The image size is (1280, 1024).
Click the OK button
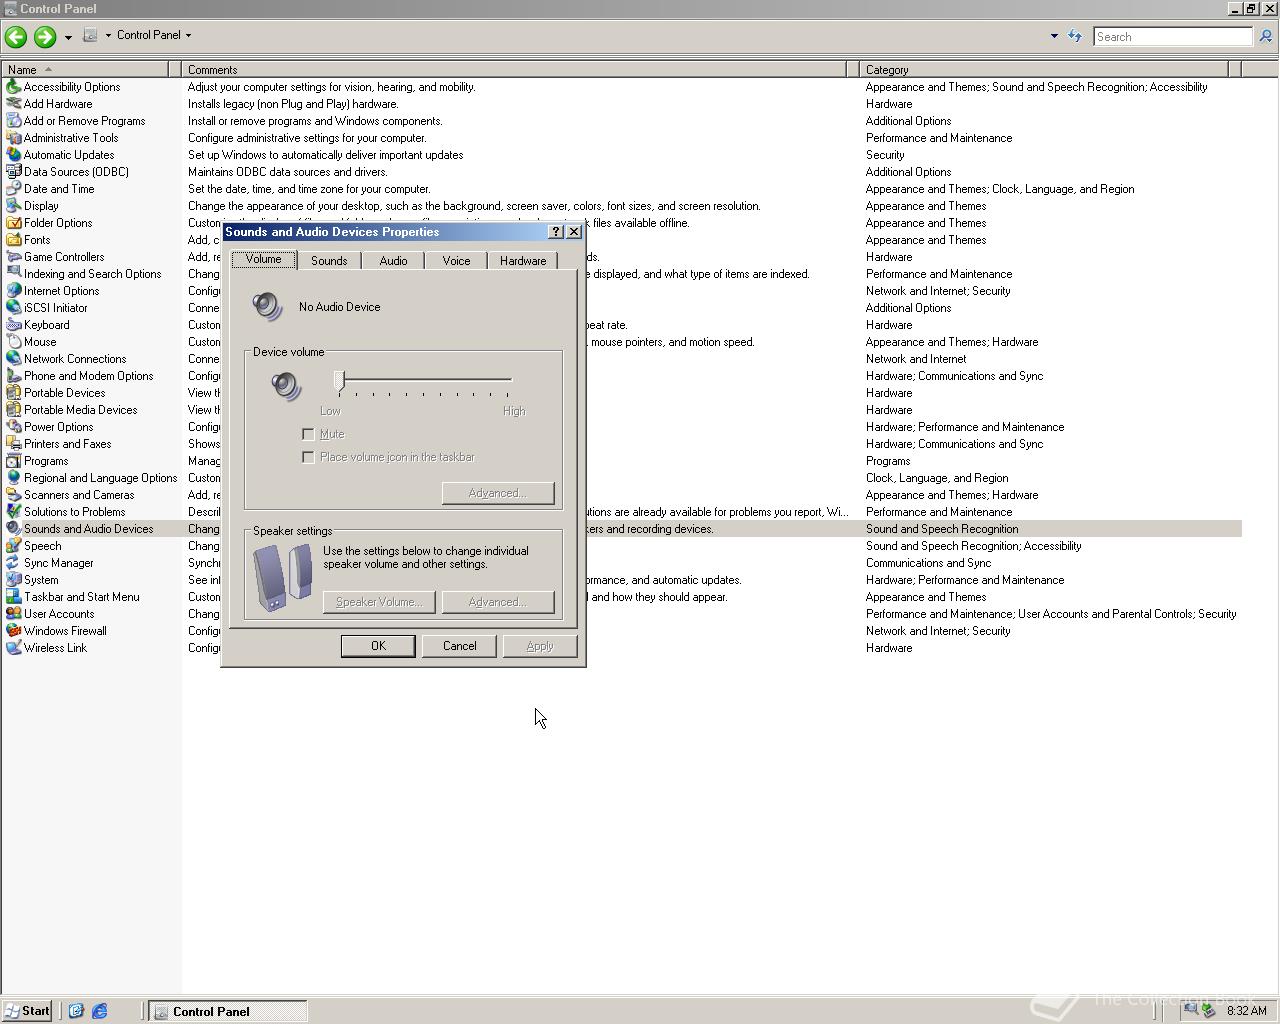click(x=378, y=646)
